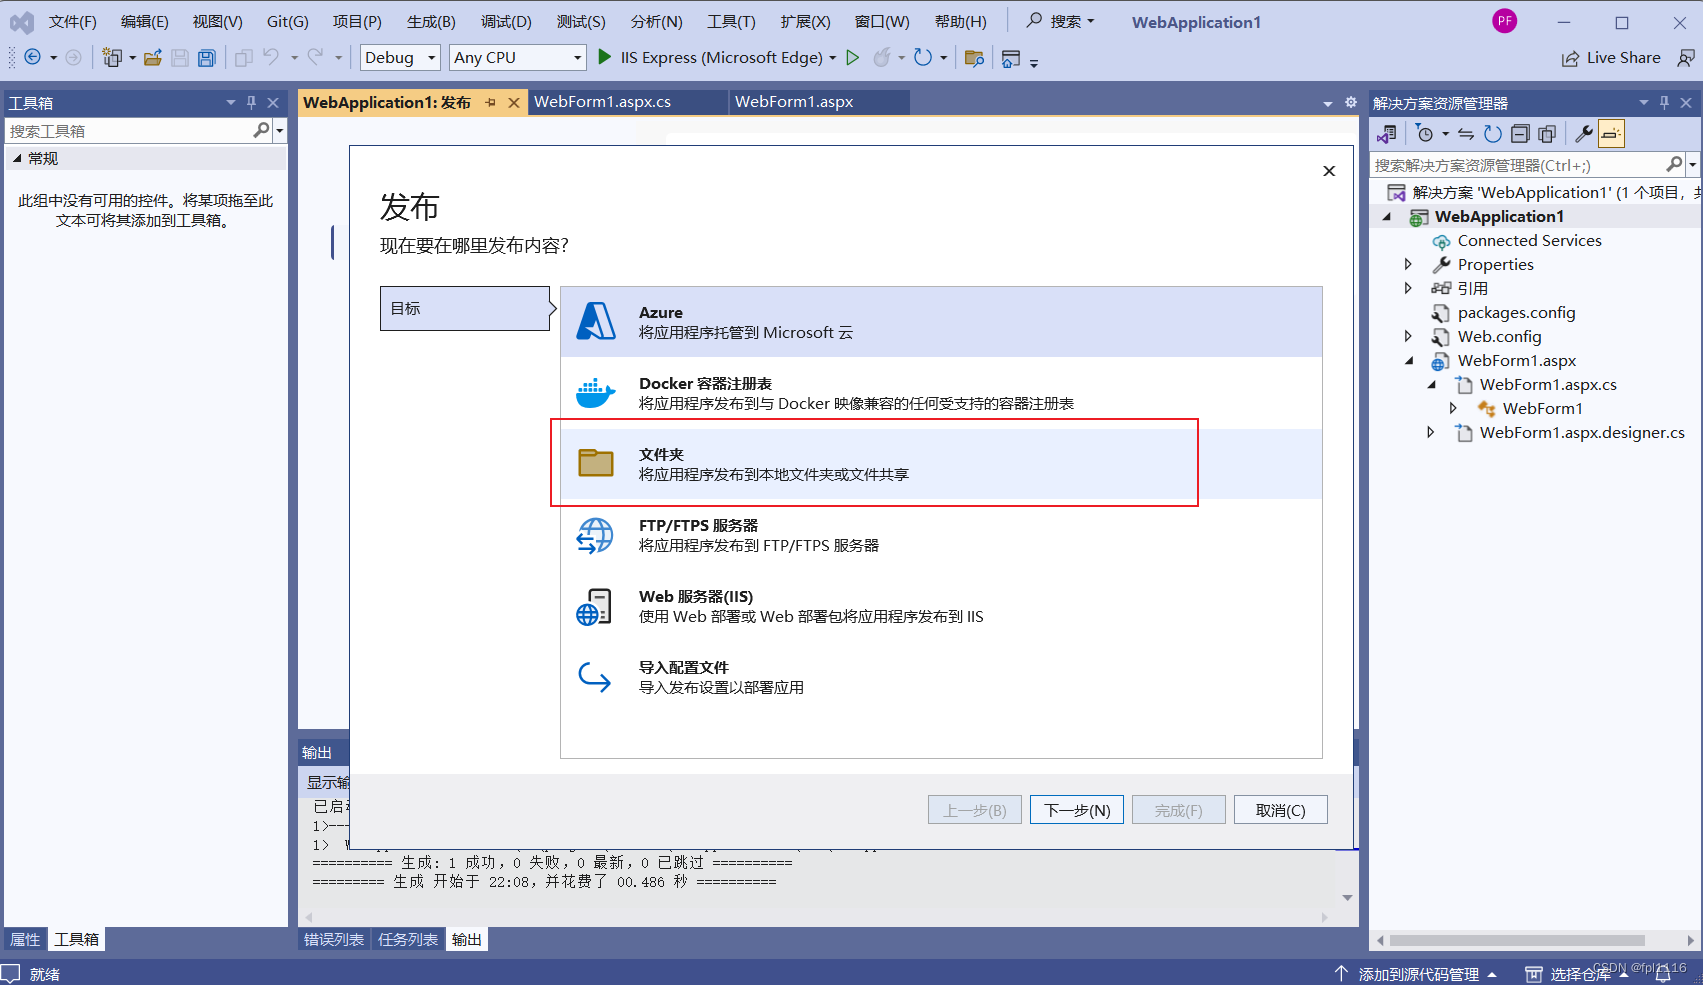Open the 文件(F) menu
The height and width of the screenshot is (985, 1703).
pyautogui.click(x=73, y=21)
